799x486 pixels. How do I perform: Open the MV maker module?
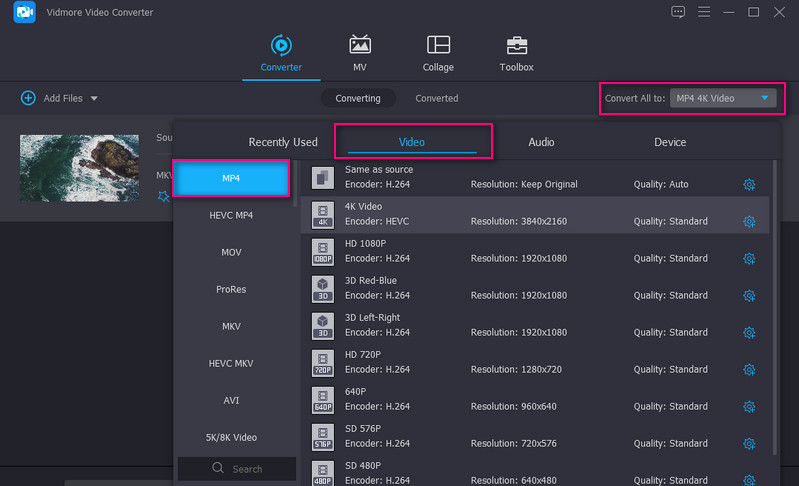click(360, 46)
